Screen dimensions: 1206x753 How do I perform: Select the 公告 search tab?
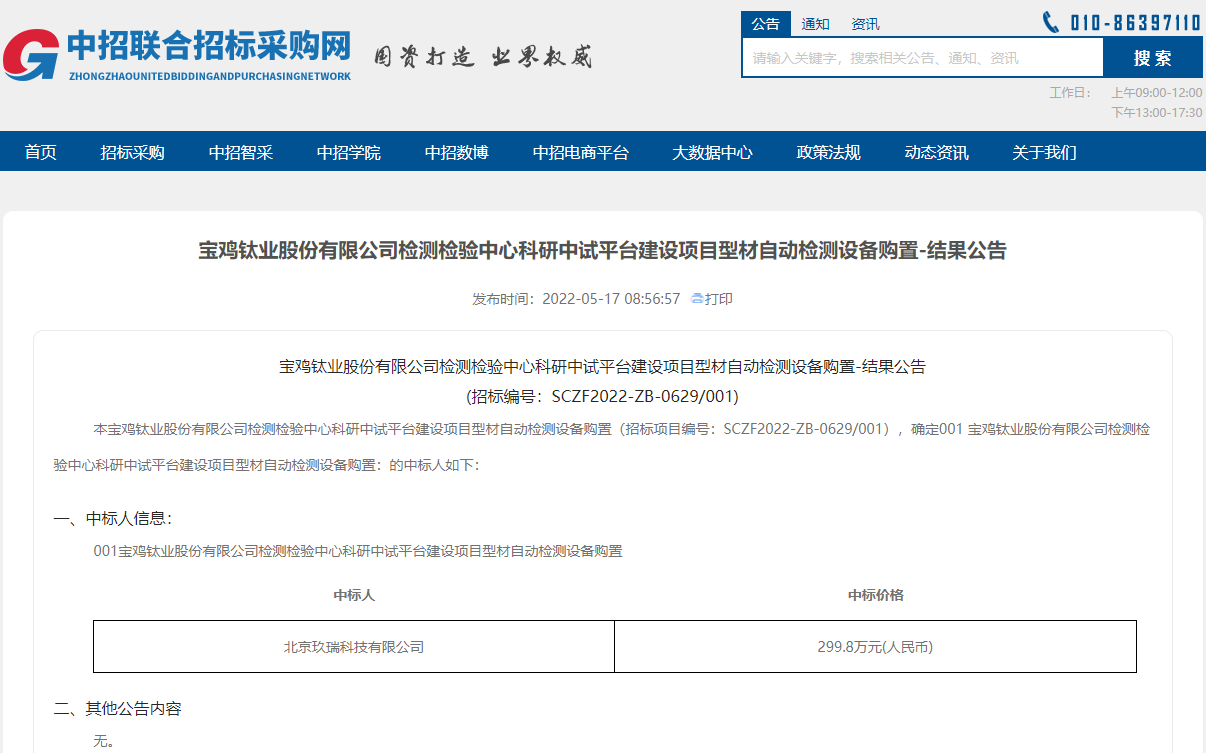click(766, 24)
